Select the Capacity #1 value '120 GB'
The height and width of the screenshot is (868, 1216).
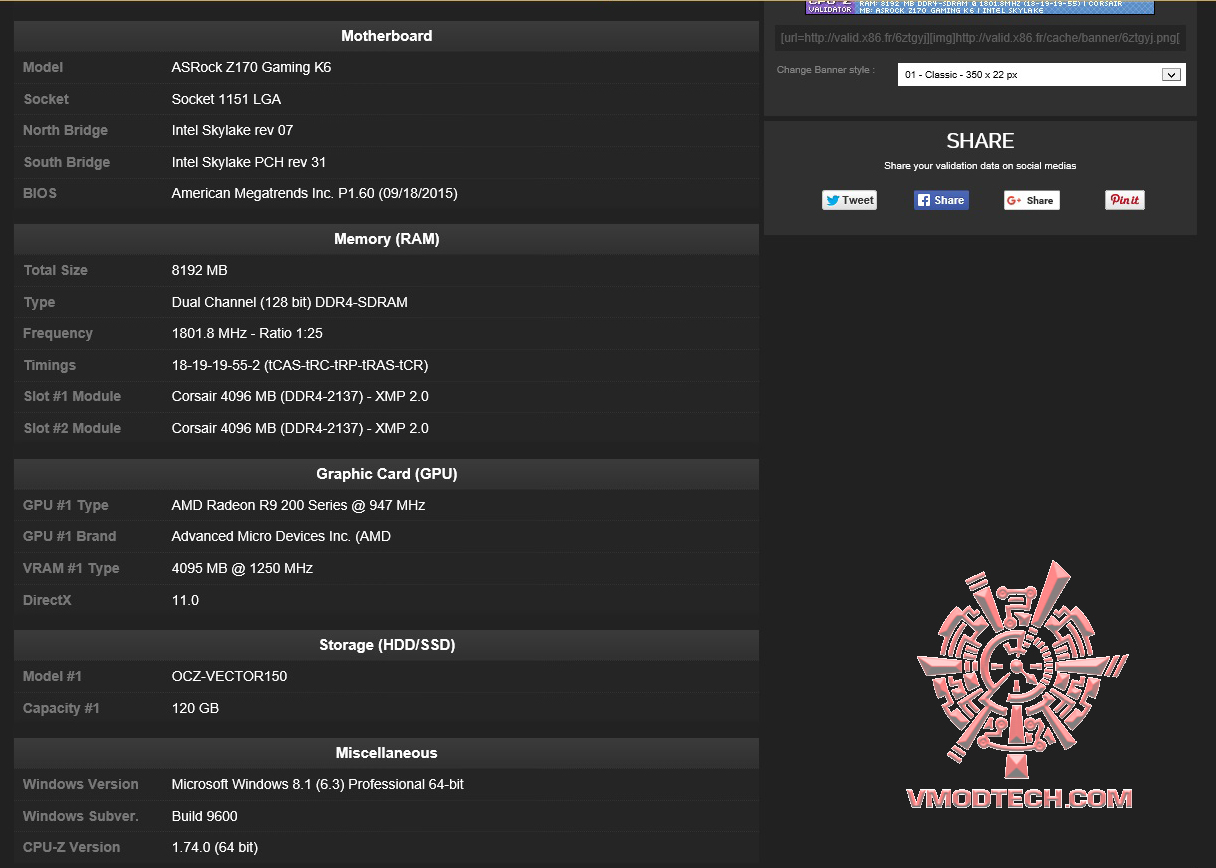point(195,708)
